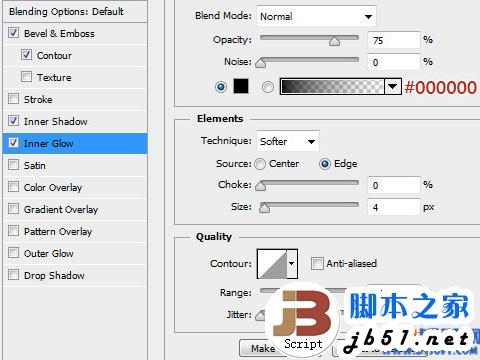Viewport: 480px width, 360px height.
Task: Open the Blend Mode dropdown
Action: [316, 16]
